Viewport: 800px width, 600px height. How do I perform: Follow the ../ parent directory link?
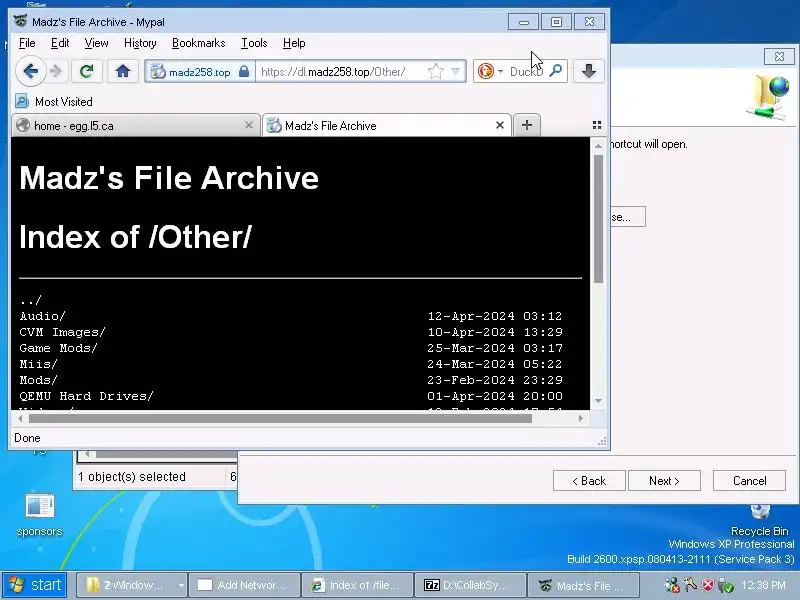(x=30, y=300)
